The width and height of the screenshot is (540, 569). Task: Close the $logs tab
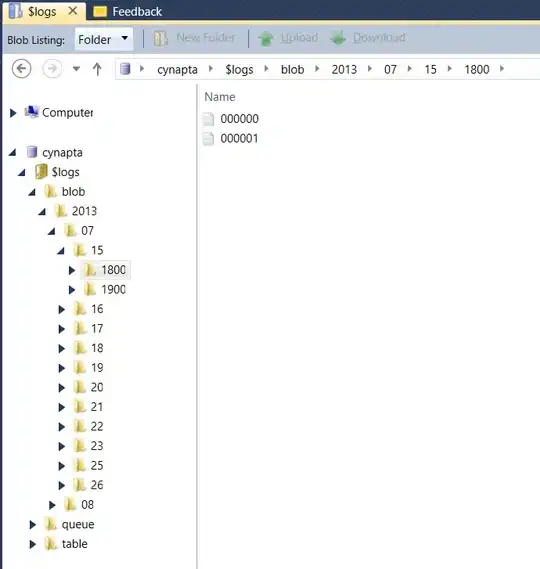73,11
